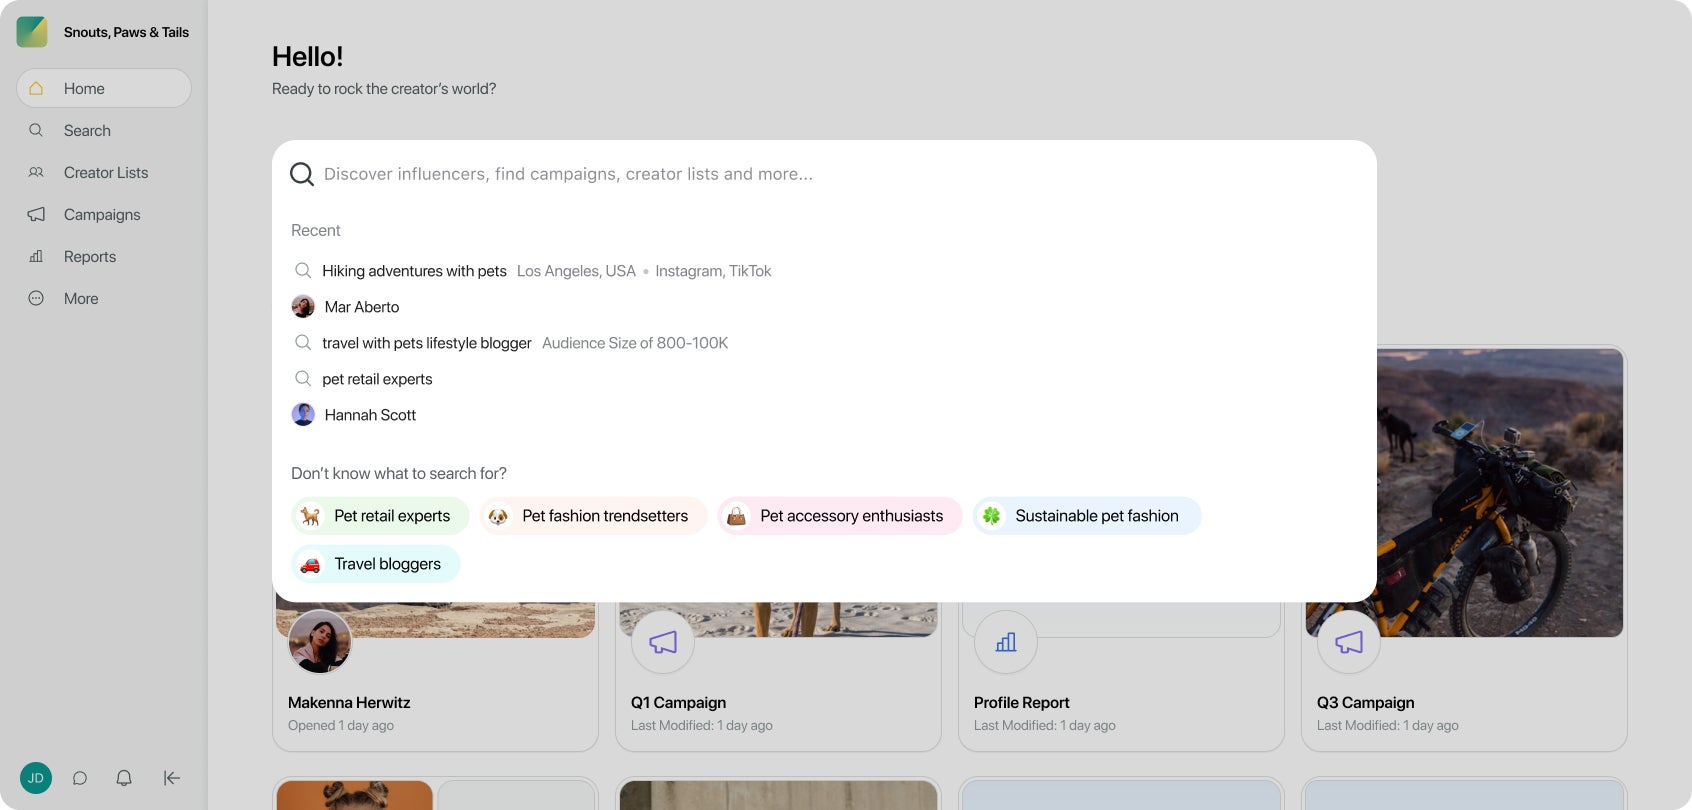Click Makenna Herwitz profile avatar

[320, 642]
